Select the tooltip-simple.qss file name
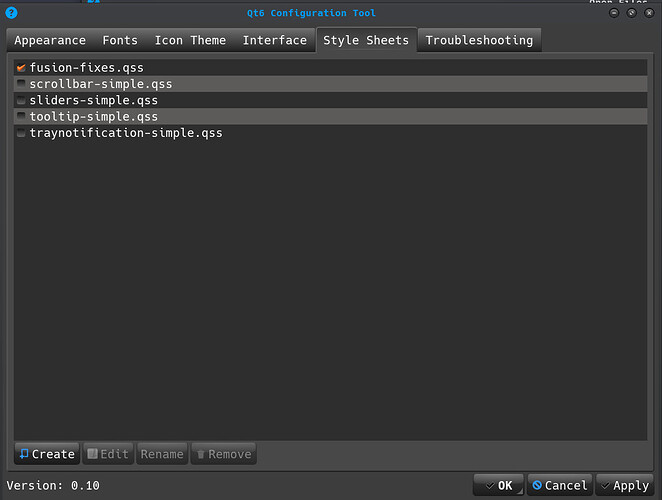This screenshot has width=662, height=500. click(x=93, y=117)
